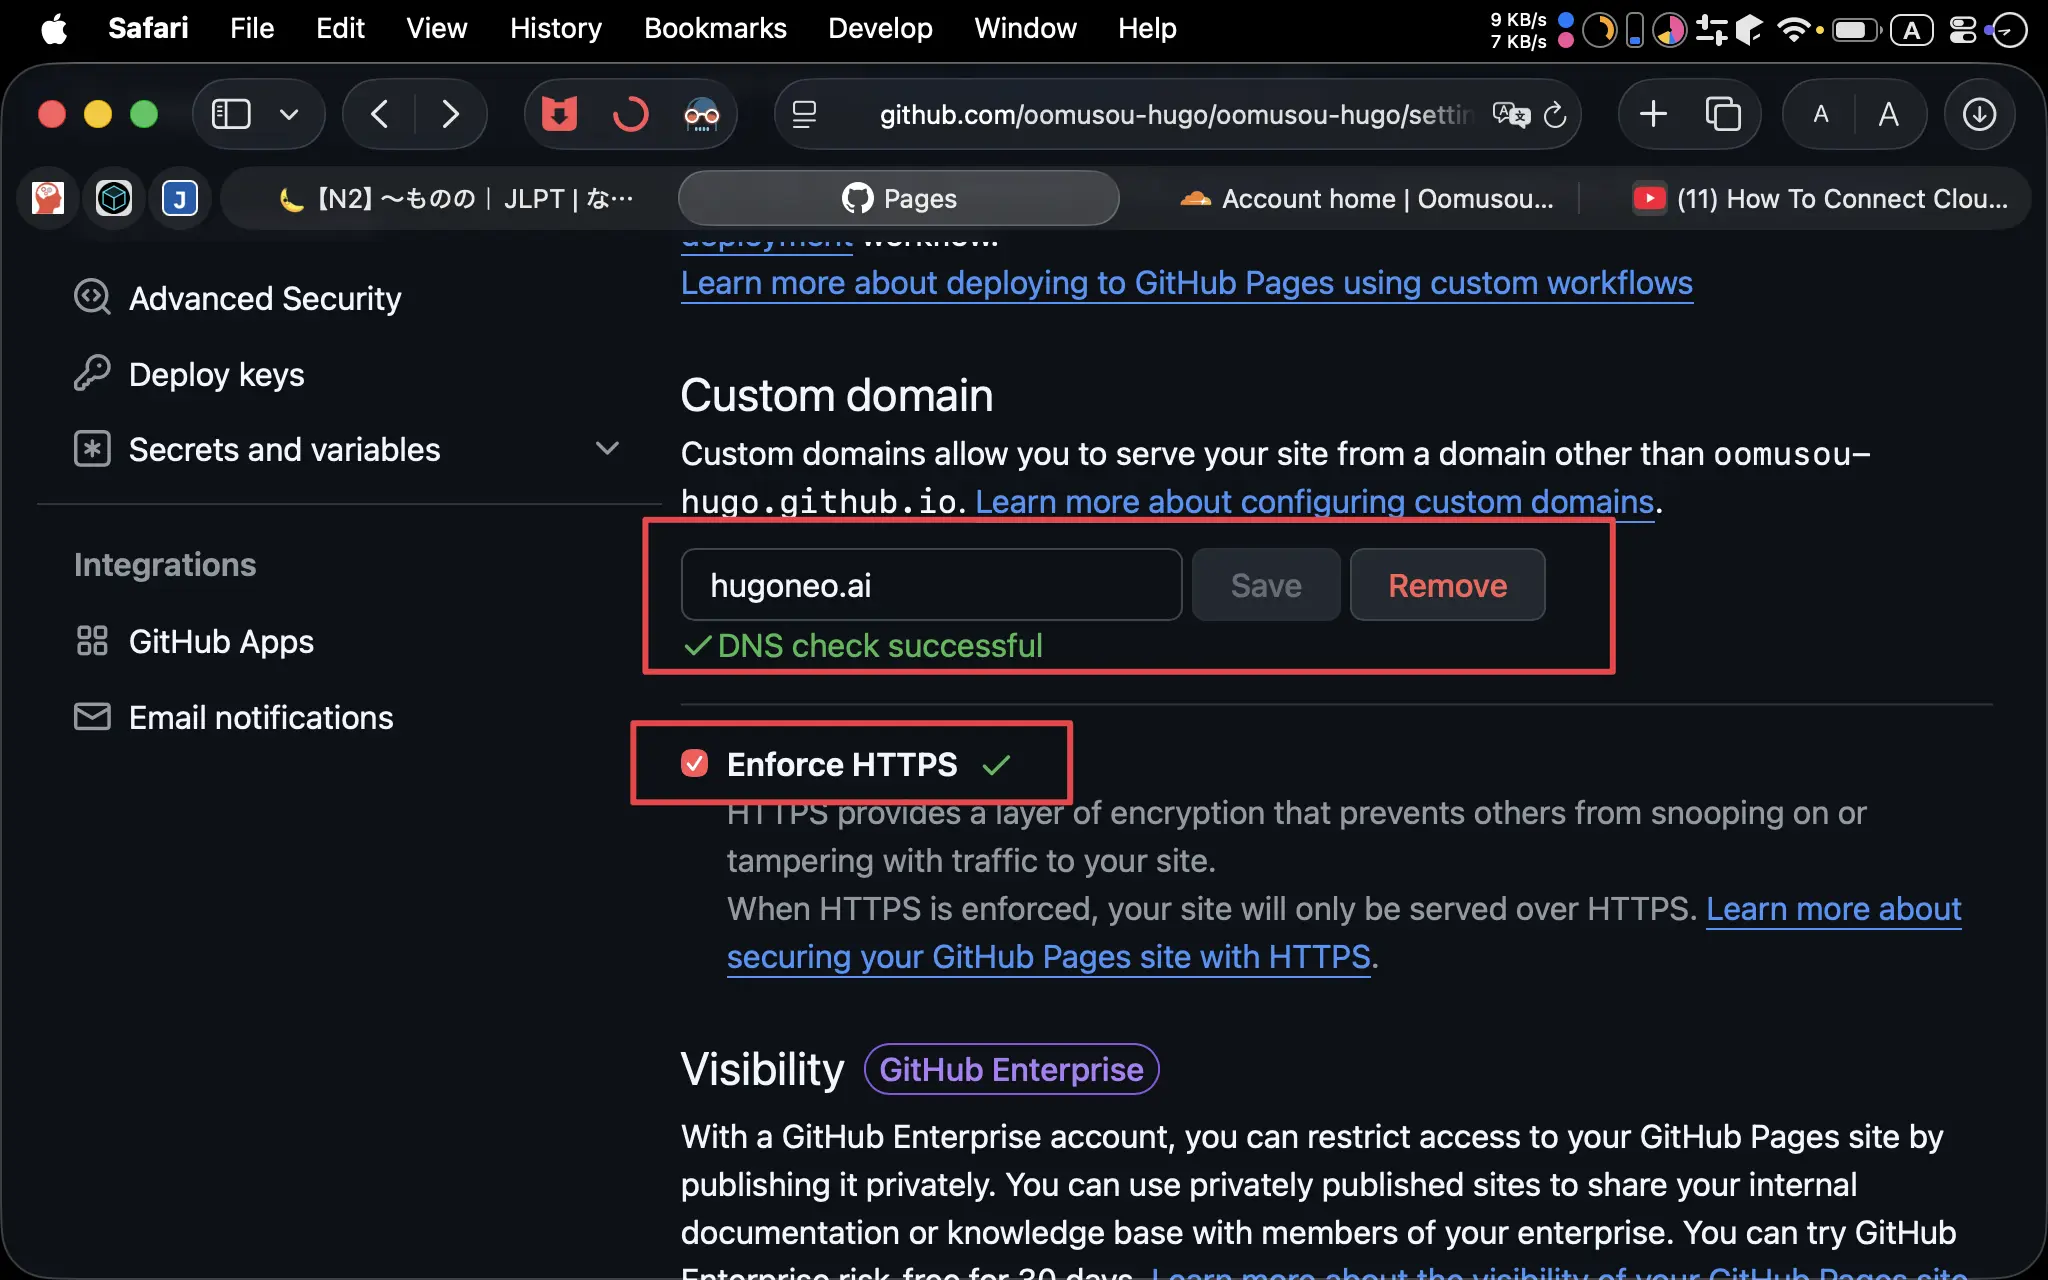Select the Pages tab
This screenshot has width=2048, height=1280.
click(x=898, y=198)
